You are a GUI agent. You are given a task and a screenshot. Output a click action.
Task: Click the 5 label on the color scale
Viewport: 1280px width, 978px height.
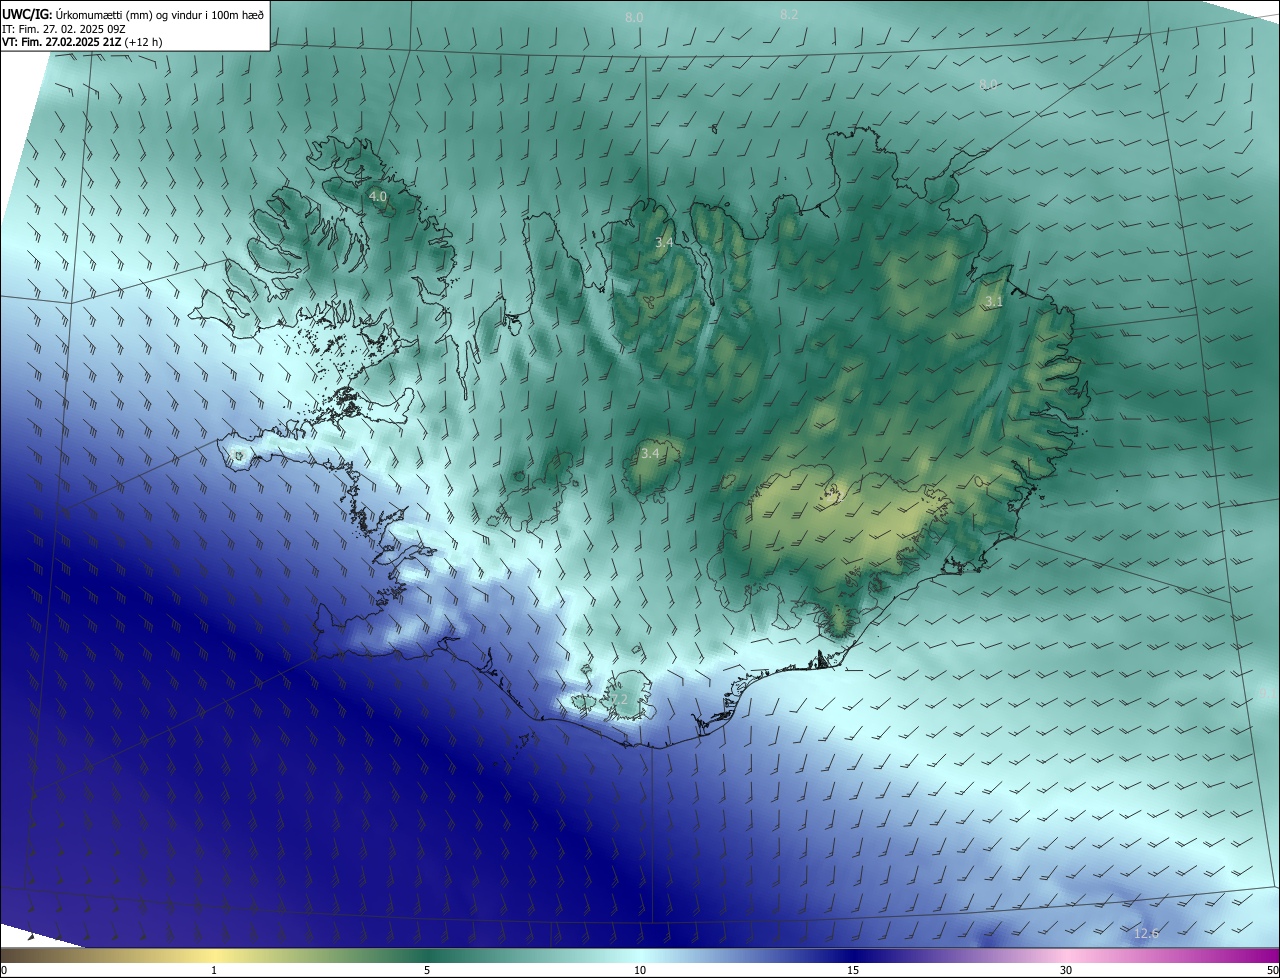pos(427,970)
